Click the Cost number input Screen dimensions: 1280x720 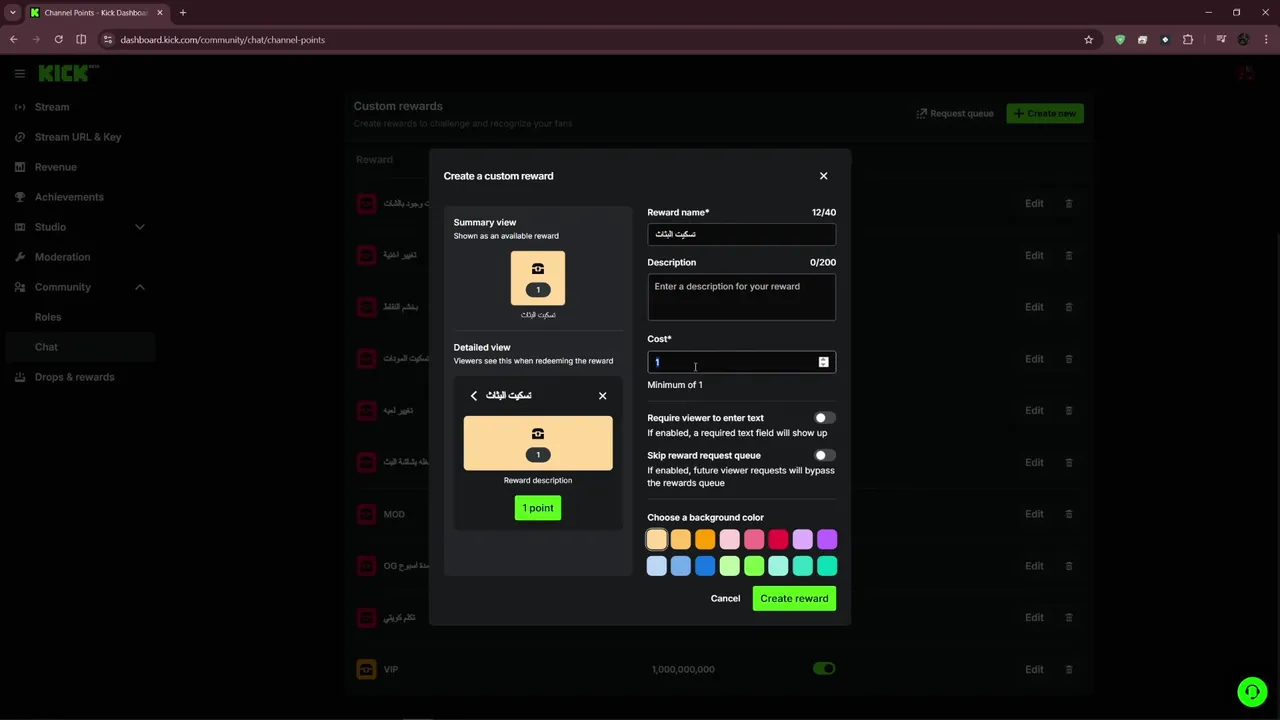click(x=741, y=362)
